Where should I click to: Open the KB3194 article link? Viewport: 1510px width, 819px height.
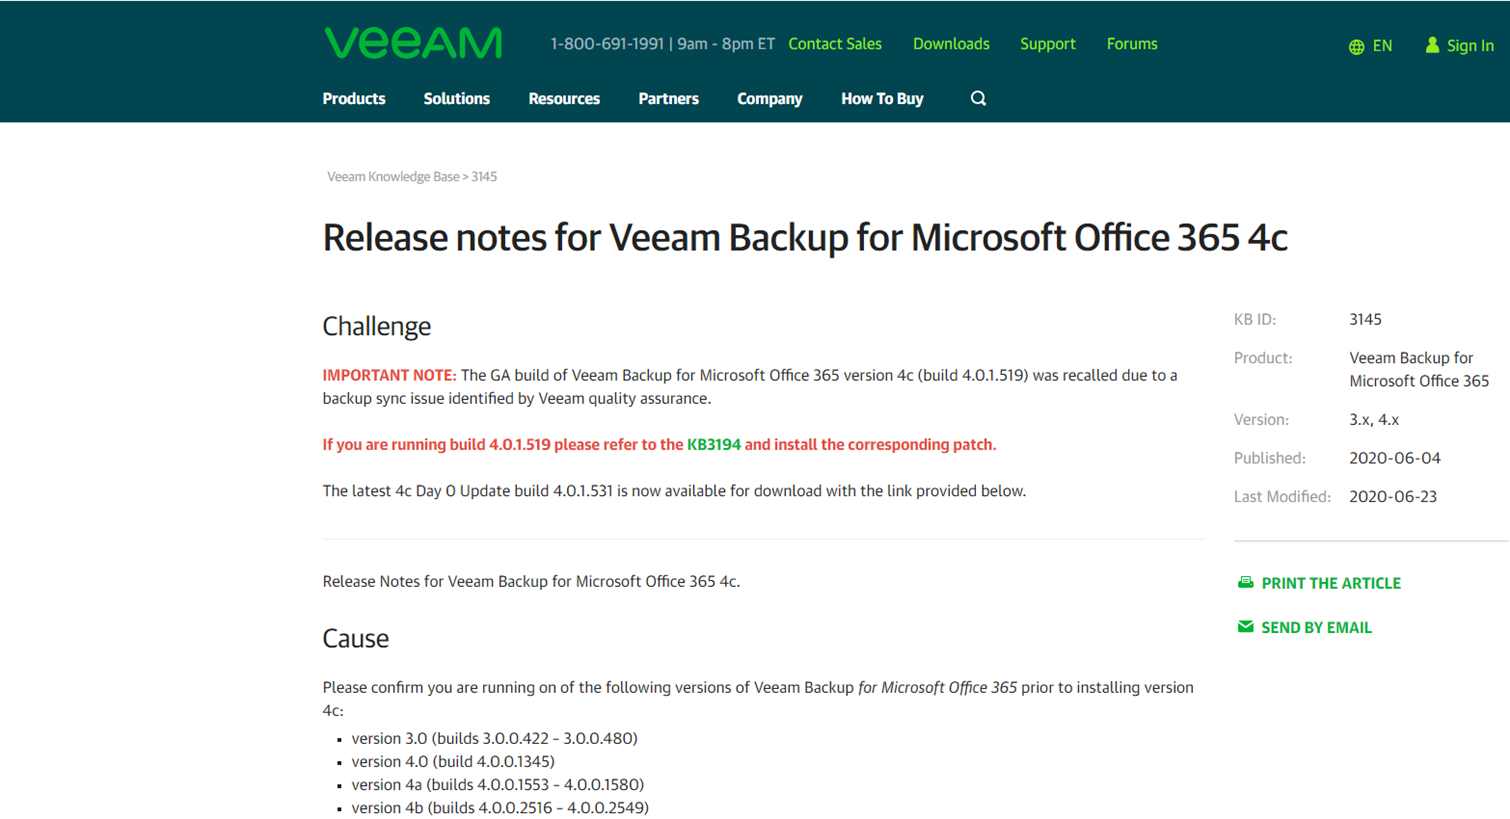click(714, 444)
